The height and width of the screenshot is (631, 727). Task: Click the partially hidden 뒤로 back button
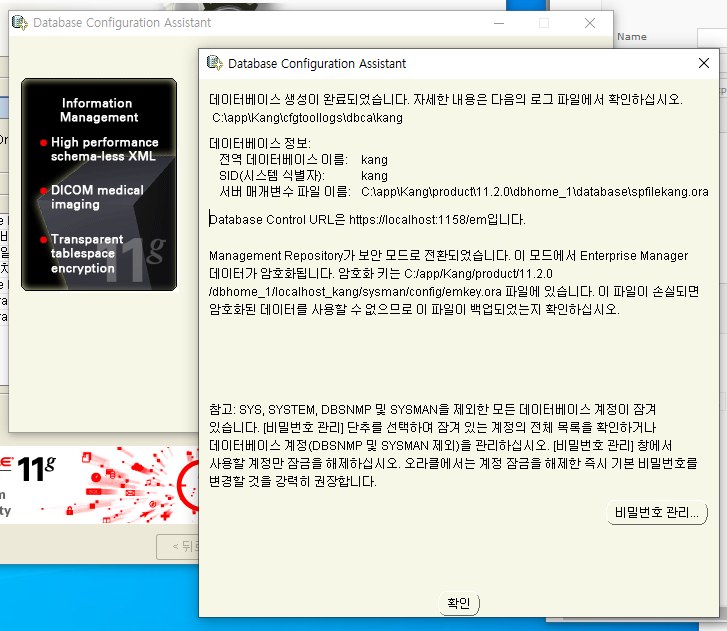pyautogui.click(x=179, y=547)
